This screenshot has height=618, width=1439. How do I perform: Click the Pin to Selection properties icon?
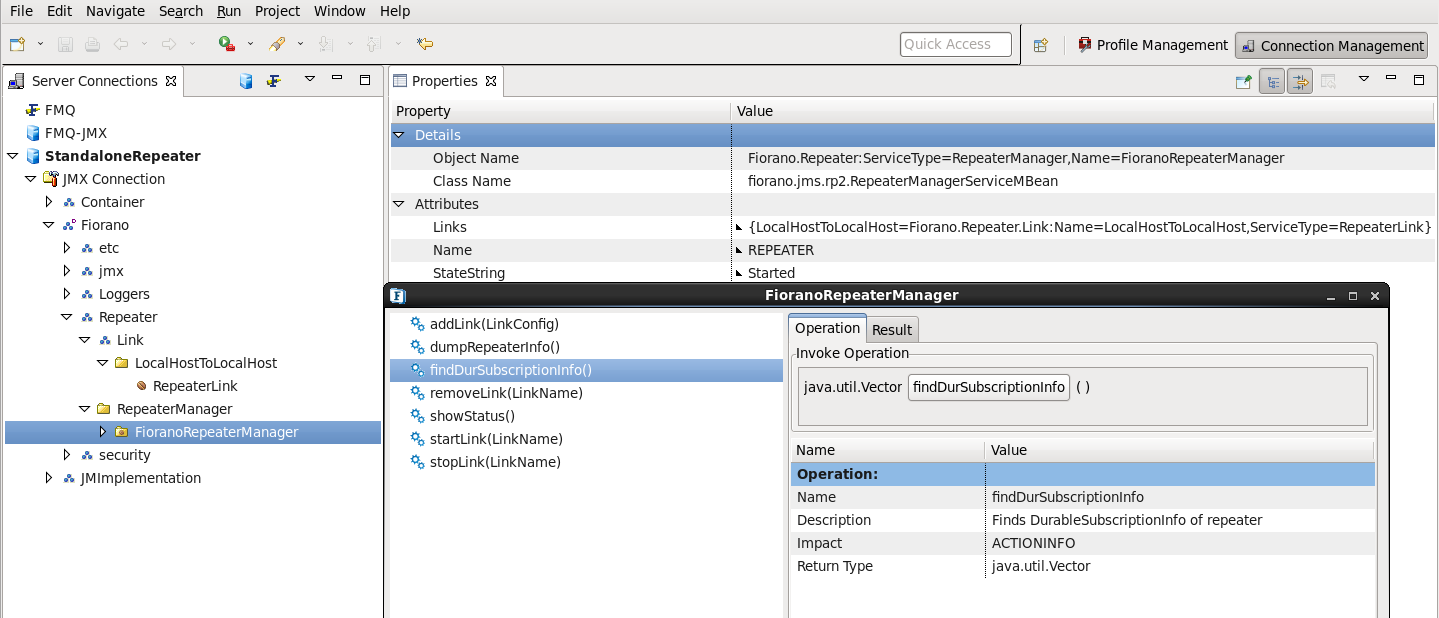coord(1243,82)
